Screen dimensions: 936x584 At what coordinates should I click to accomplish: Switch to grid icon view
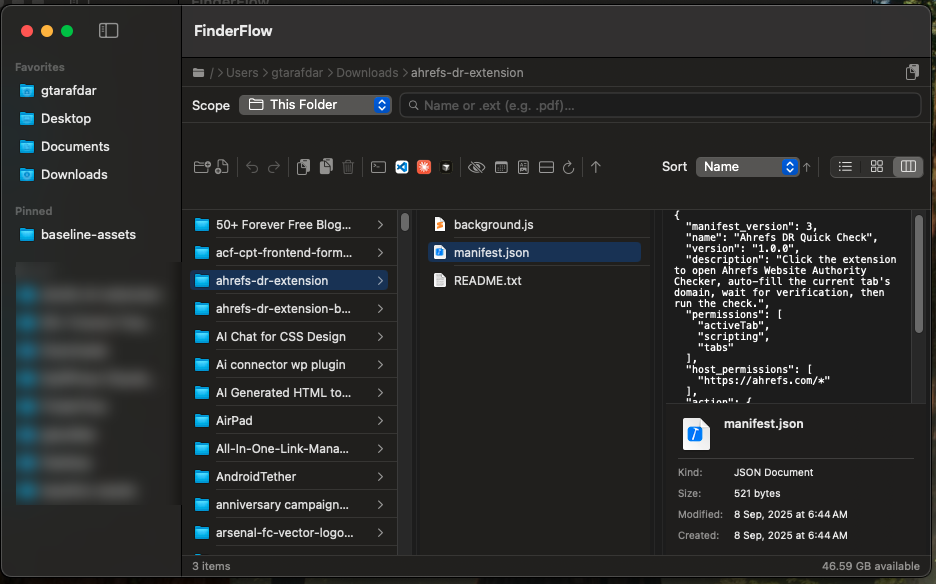[x=877, y=167]
